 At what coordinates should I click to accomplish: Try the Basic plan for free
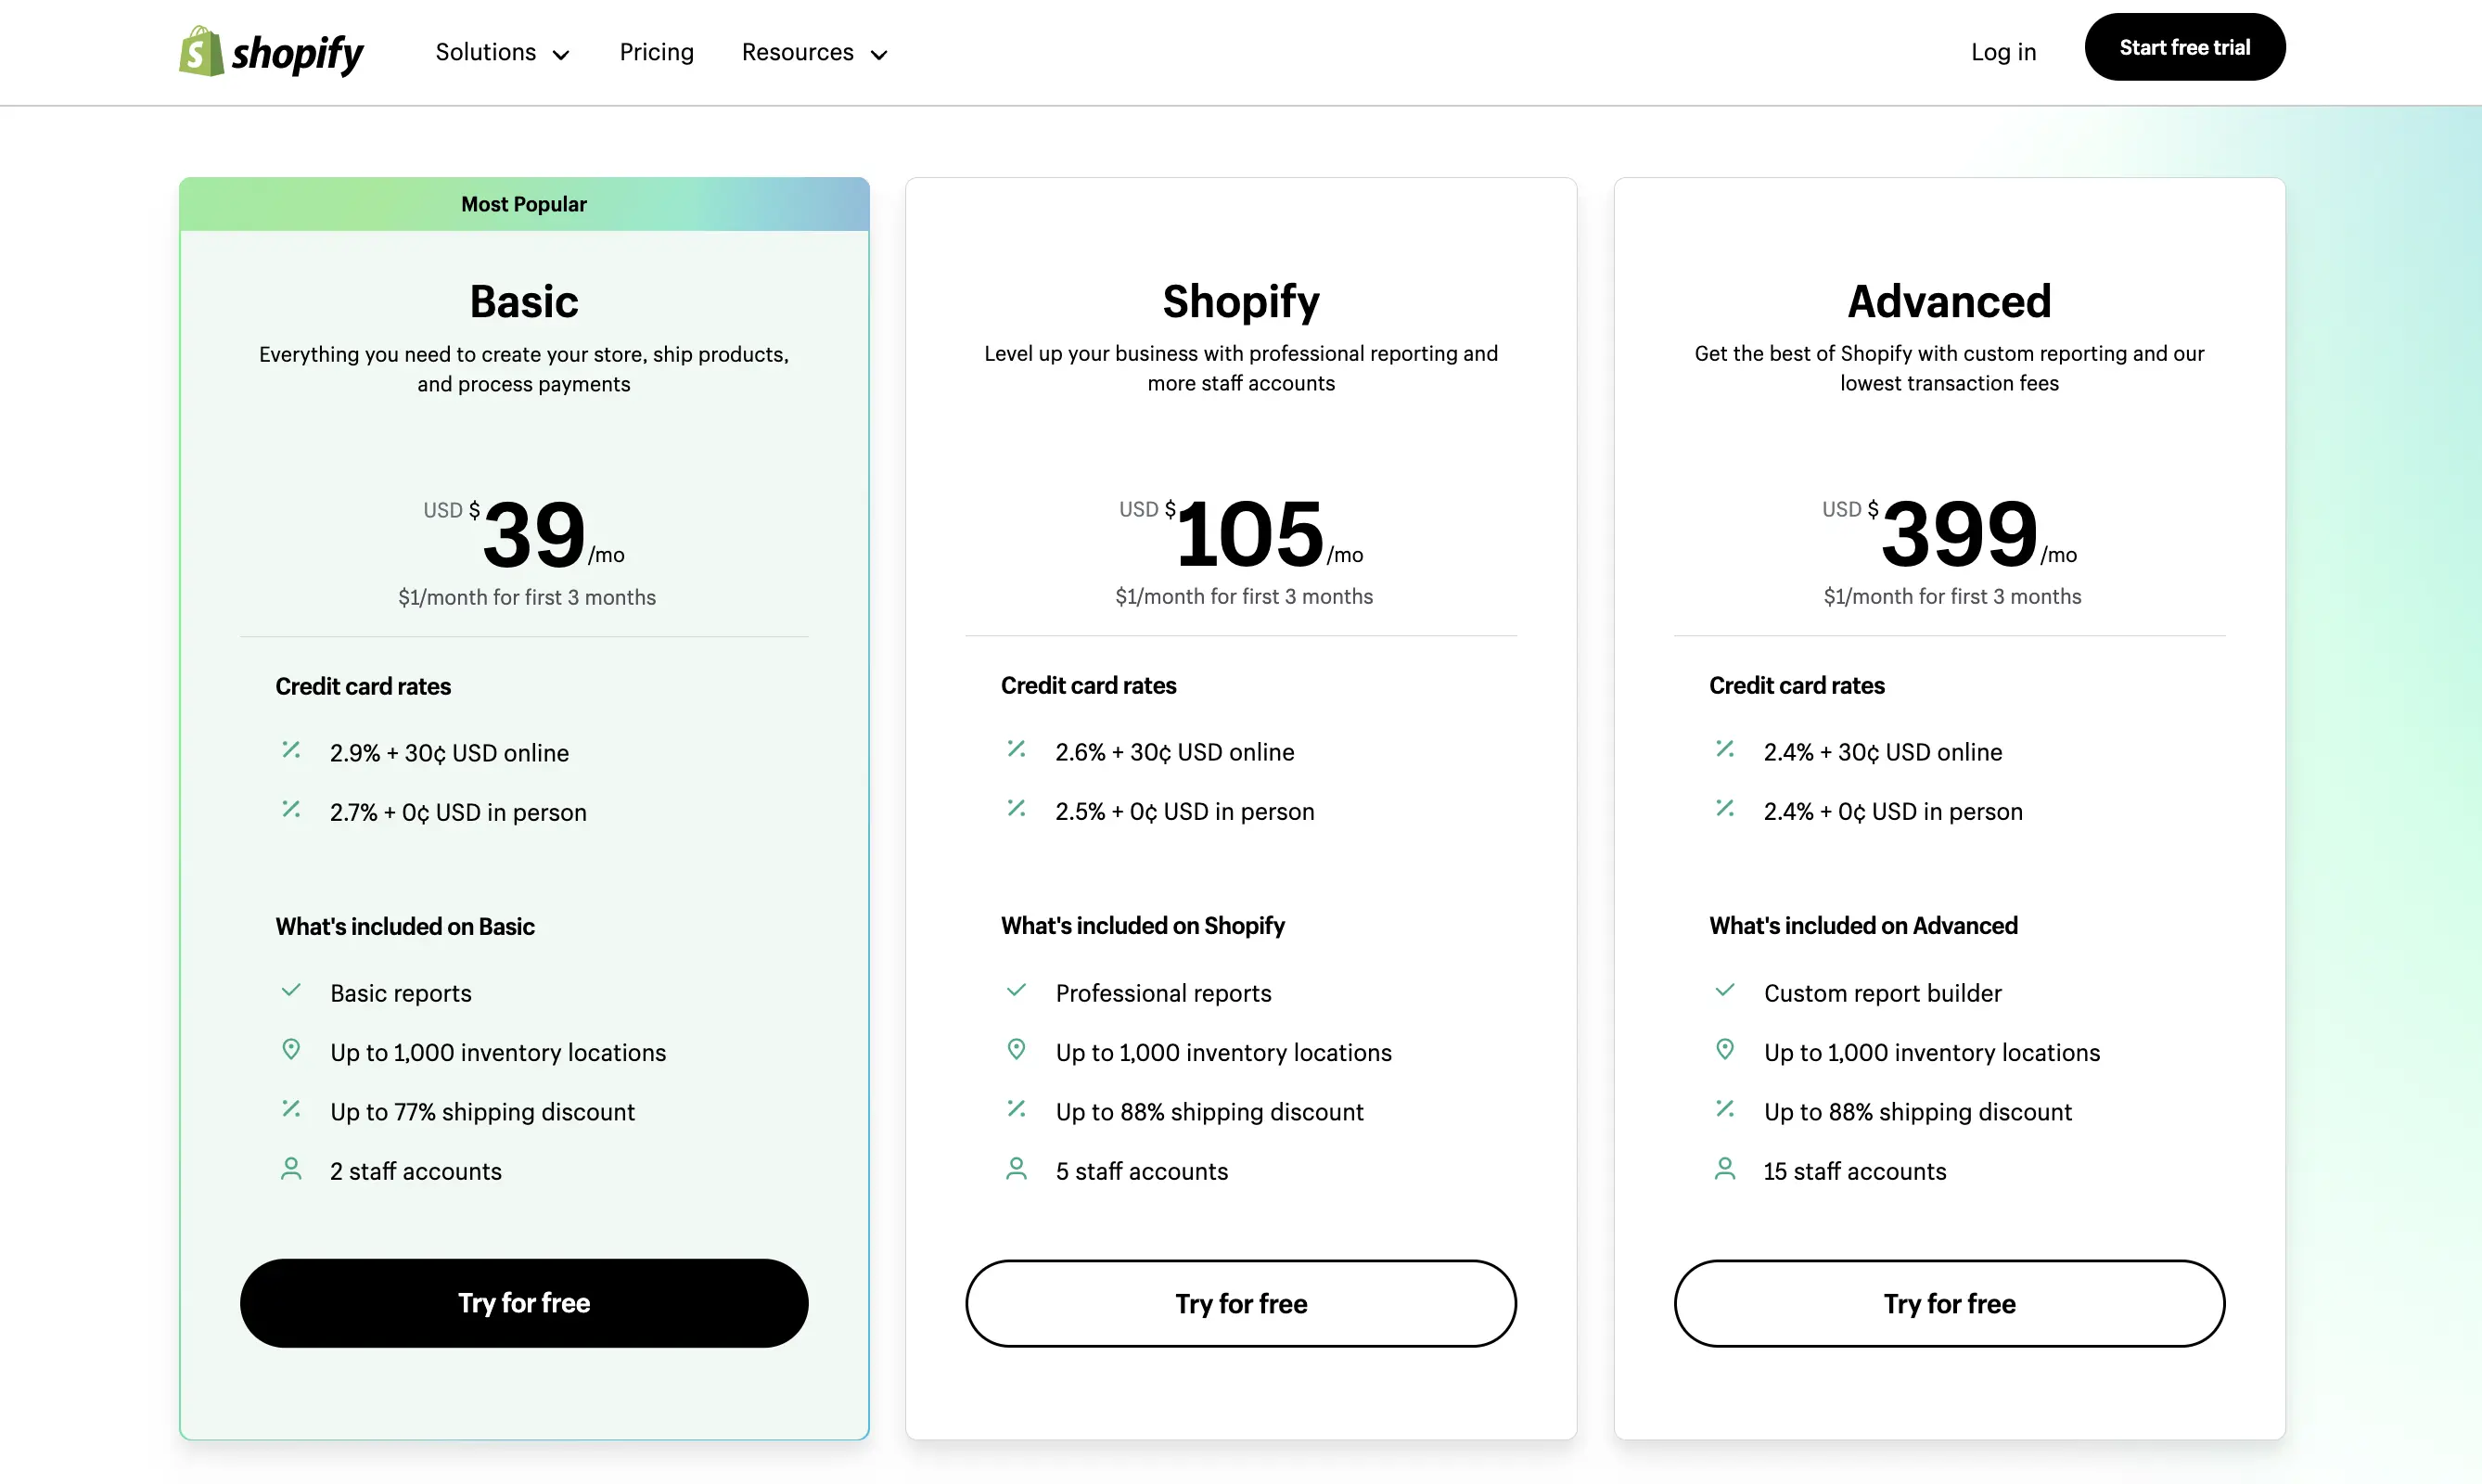pos(523,1302)
